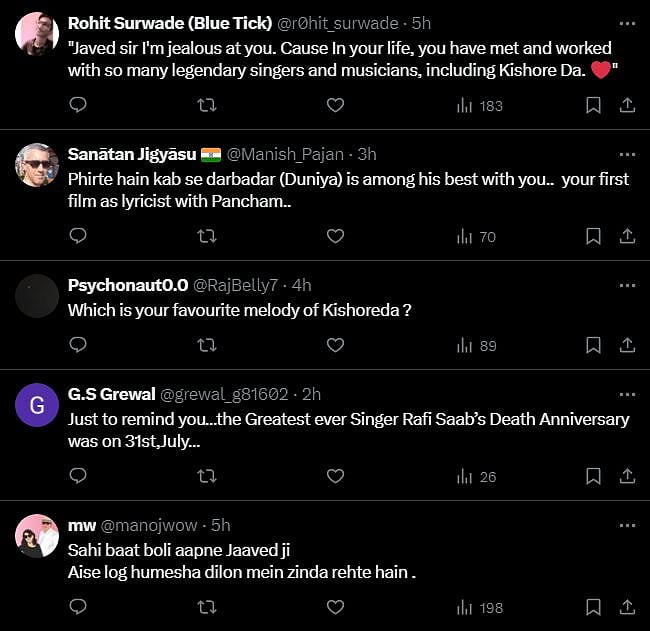View analytics showing 26 views
Screen dimensions: 650x631
(476, 476)
